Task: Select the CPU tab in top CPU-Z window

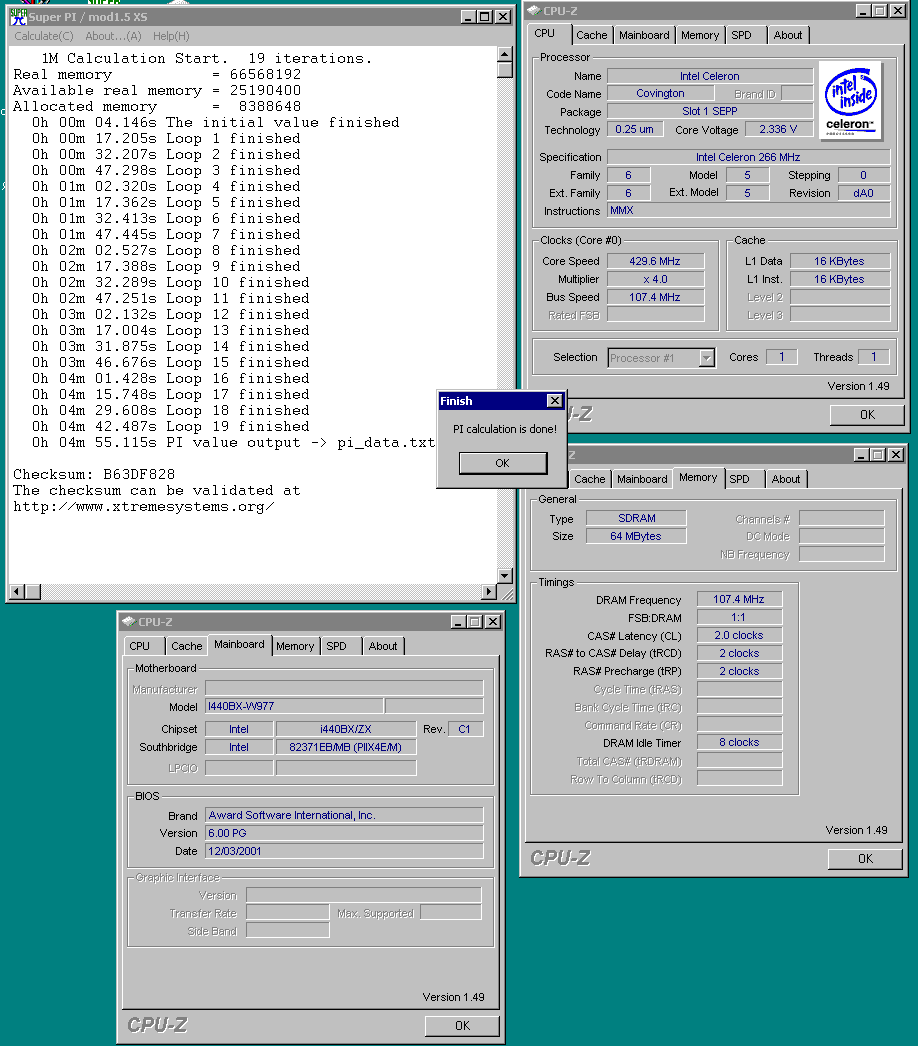Action: point(549,33)
